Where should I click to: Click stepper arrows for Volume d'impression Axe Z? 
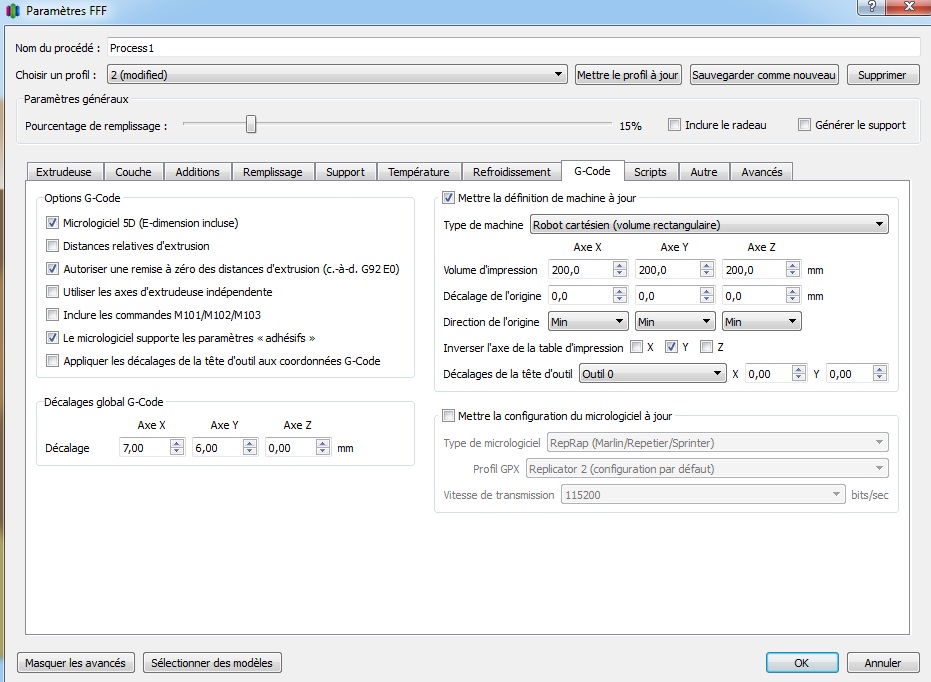click(x=793, y=269)
